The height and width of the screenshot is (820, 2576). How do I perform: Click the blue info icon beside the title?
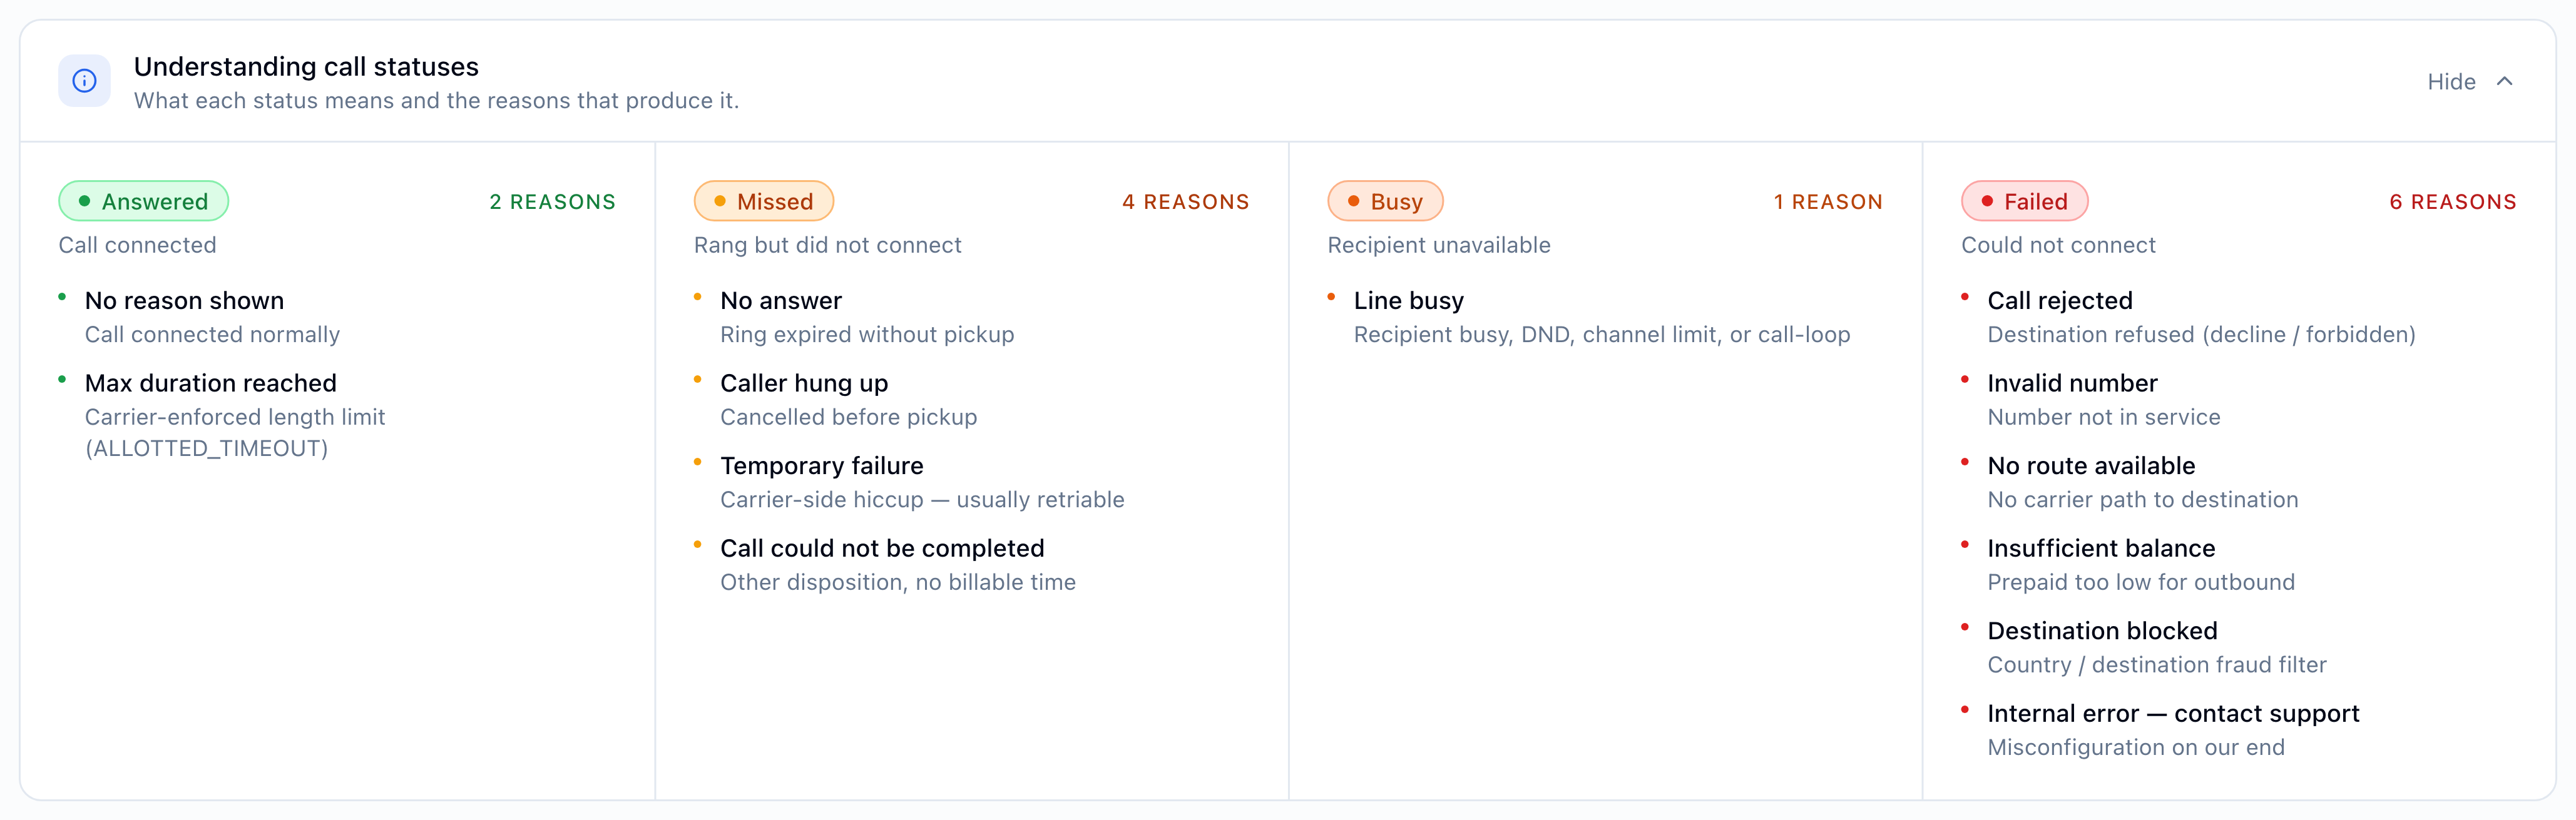(x=84, y=81)
